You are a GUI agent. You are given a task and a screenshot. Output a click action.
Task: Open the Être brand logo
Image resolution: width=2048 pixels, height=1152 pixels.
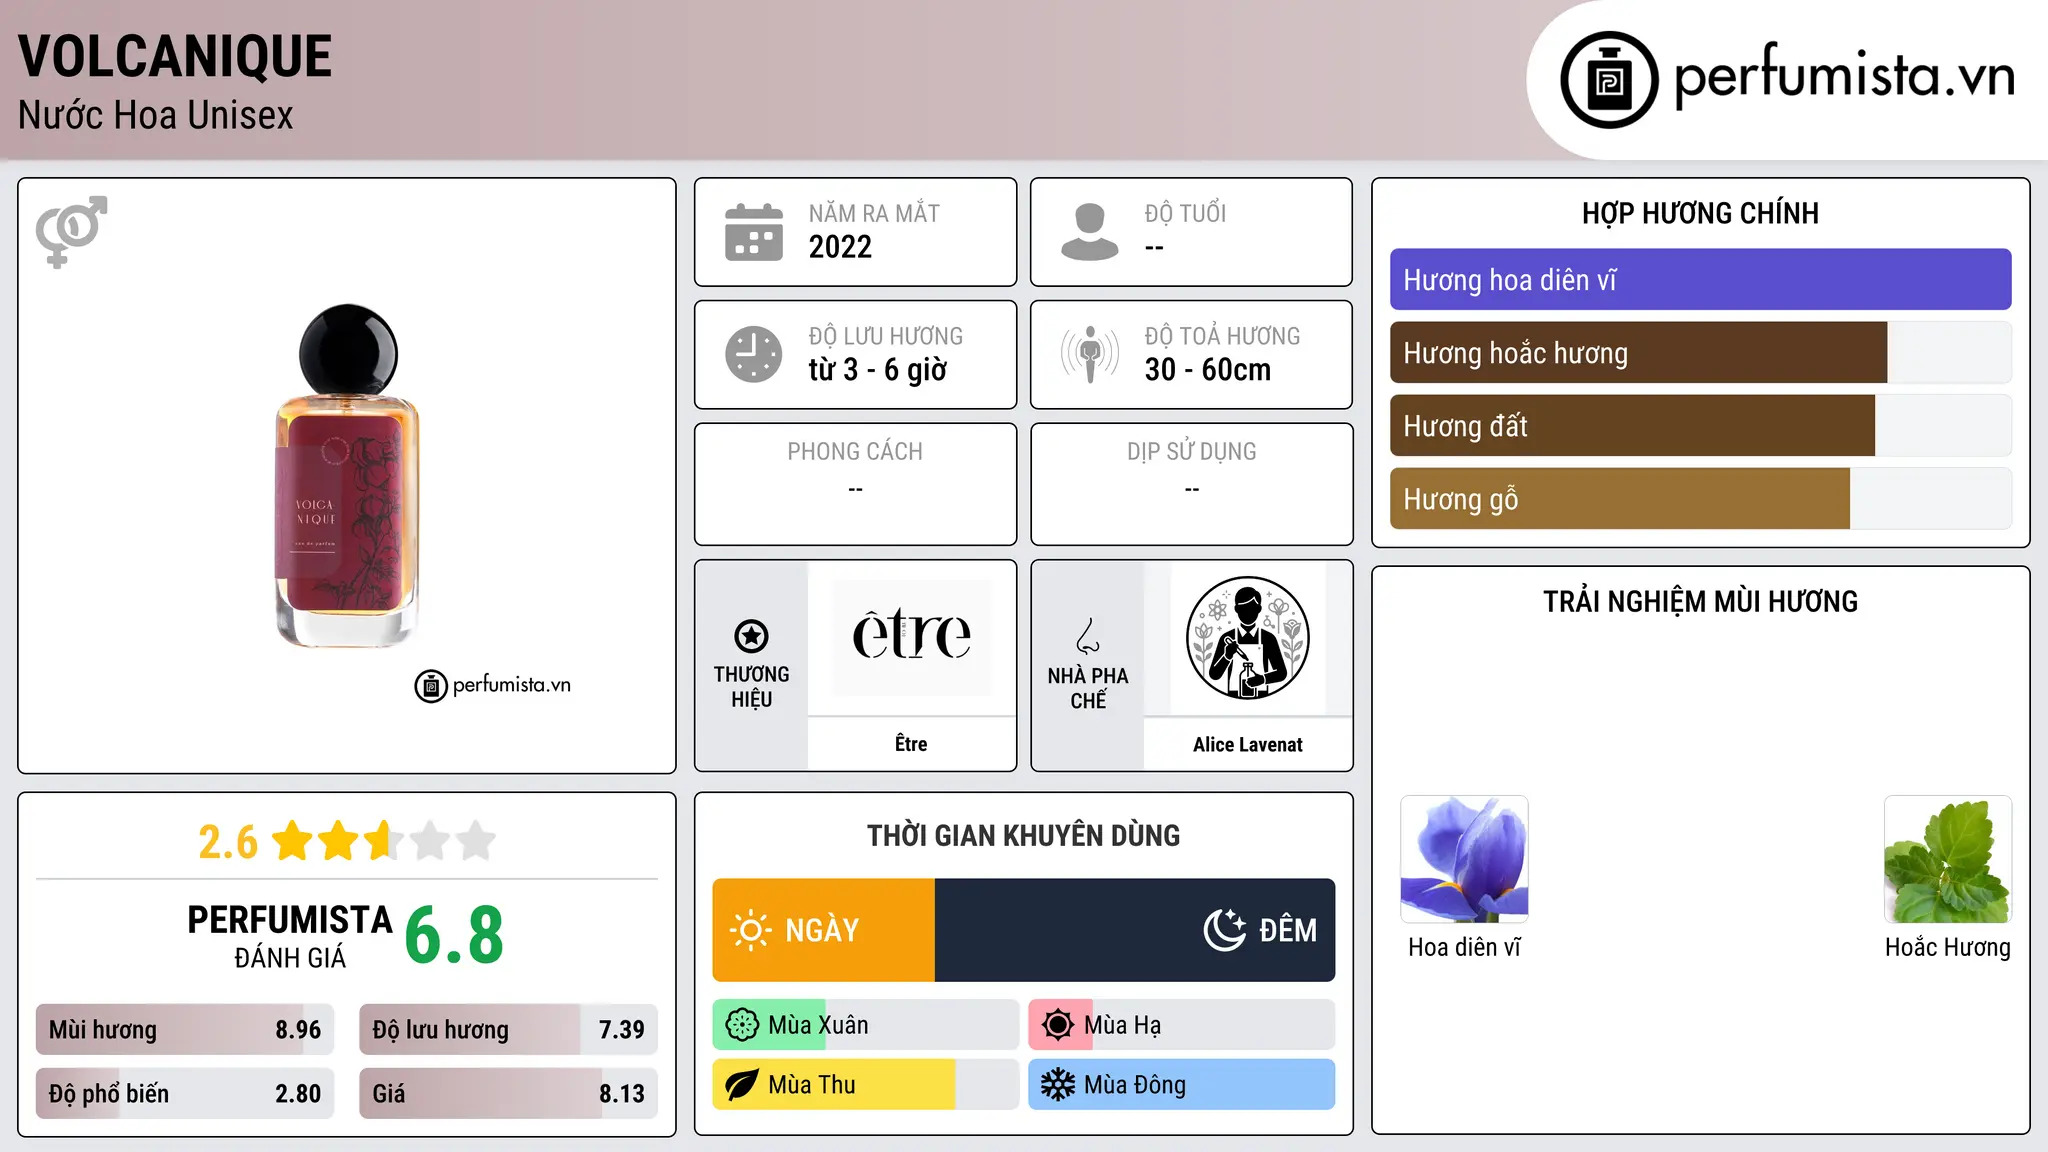pos(911,637)
